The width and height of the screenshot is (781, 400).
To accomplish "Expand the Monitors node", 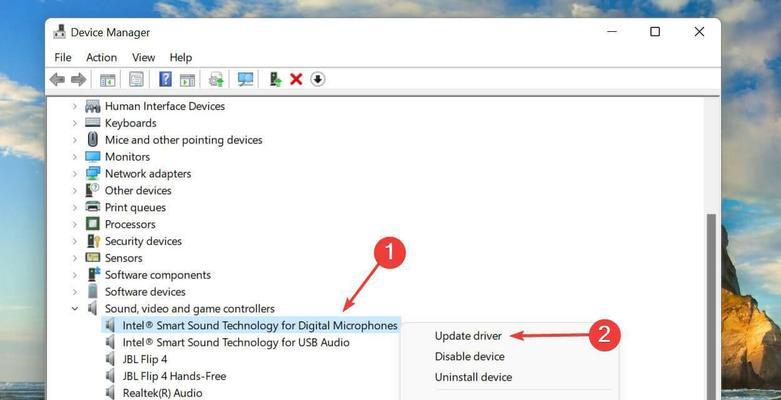I will [75, 157].
